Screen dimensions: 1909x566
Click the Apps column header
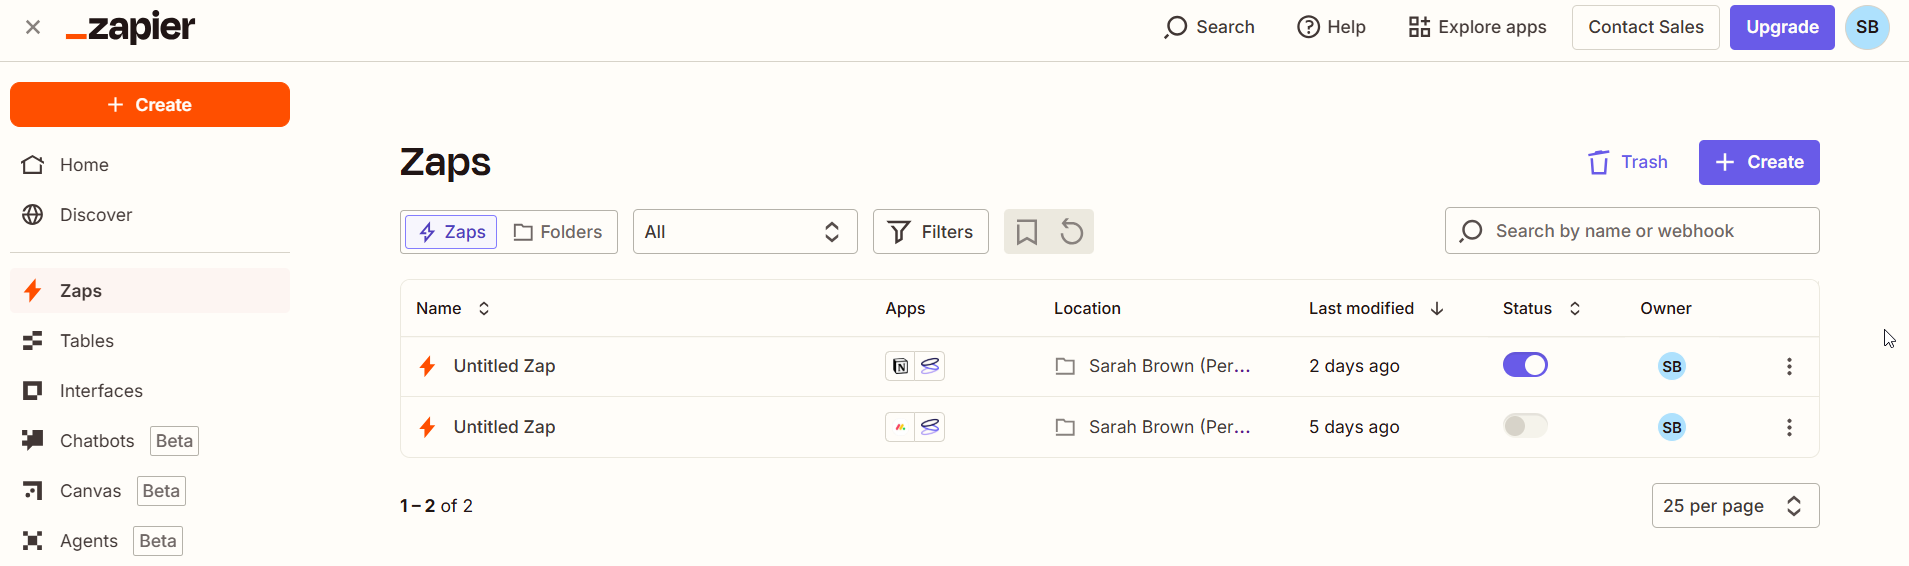905,309
